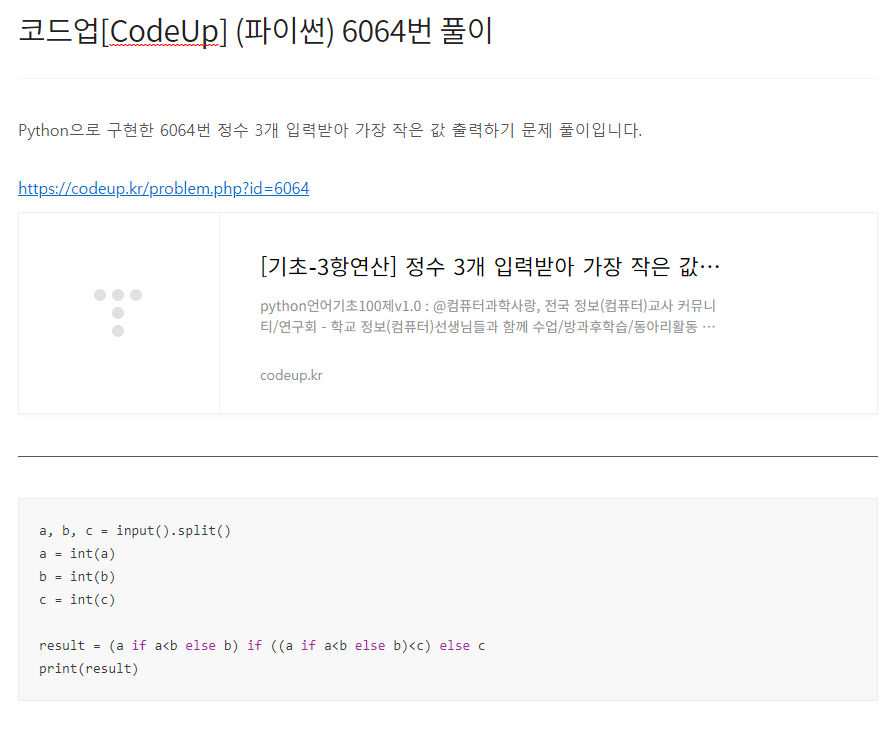Viewport: 893px width, 731px height.
Task: Click the code line 'b = int(b)'
Action: click(77, 577)
